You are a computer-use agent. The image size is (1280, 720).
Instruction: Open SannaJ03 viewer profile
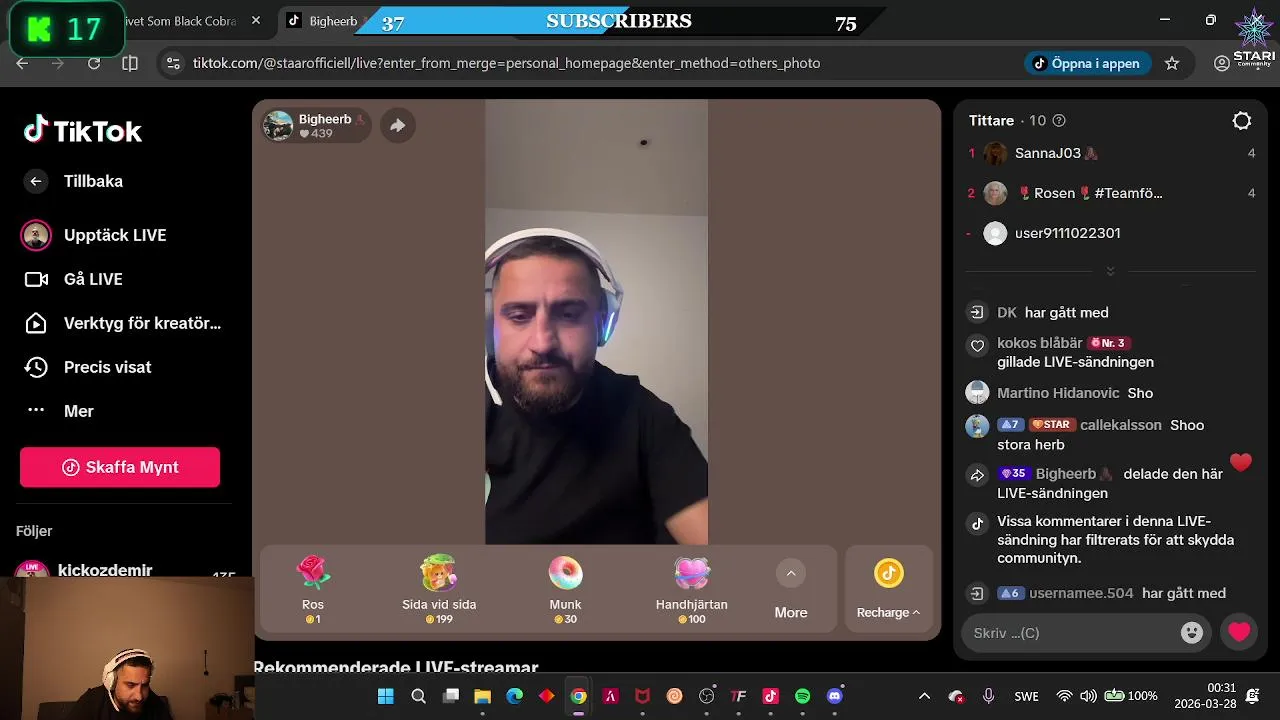point(1048,153)
